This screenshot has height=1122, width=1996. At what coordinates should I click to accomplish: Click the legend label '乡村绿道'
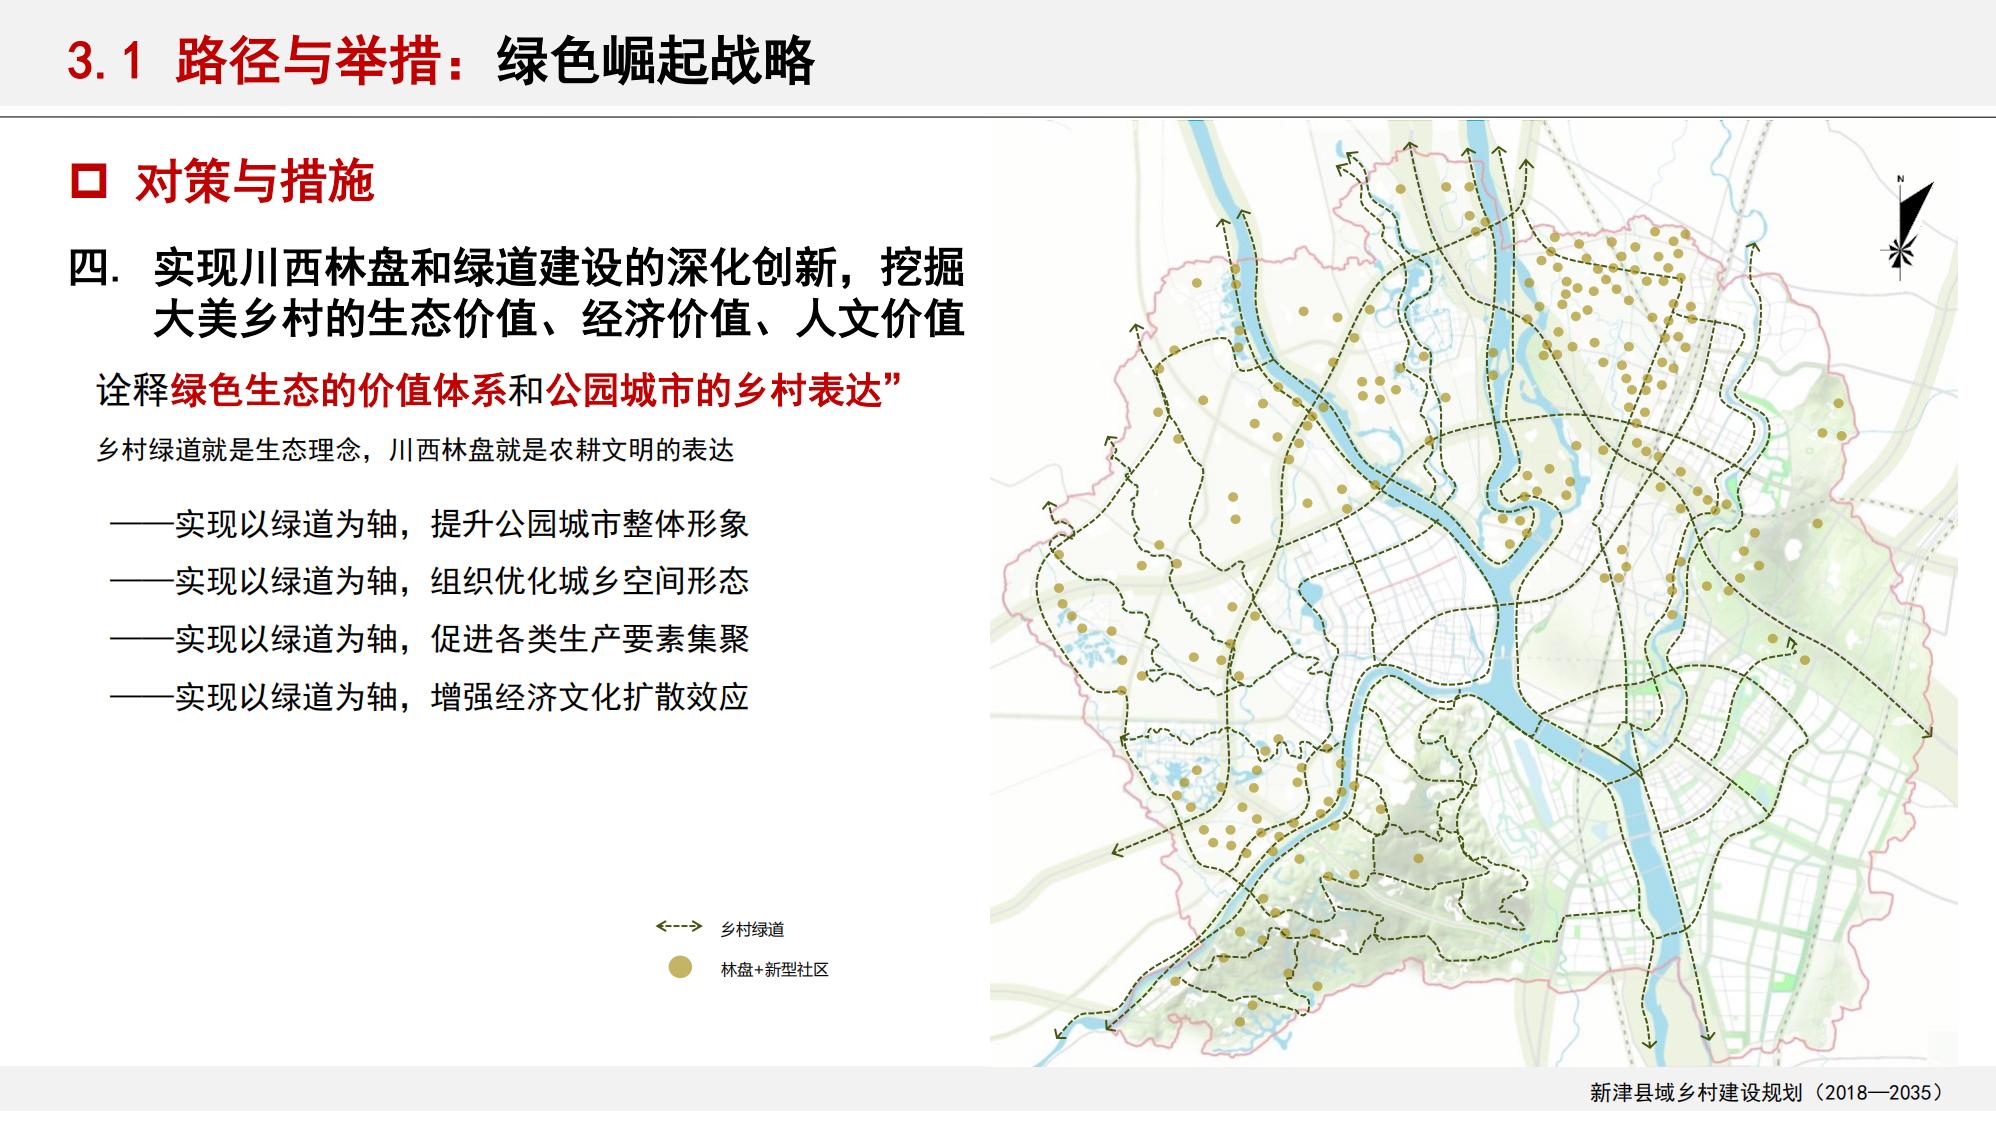(x=752, y=929)
